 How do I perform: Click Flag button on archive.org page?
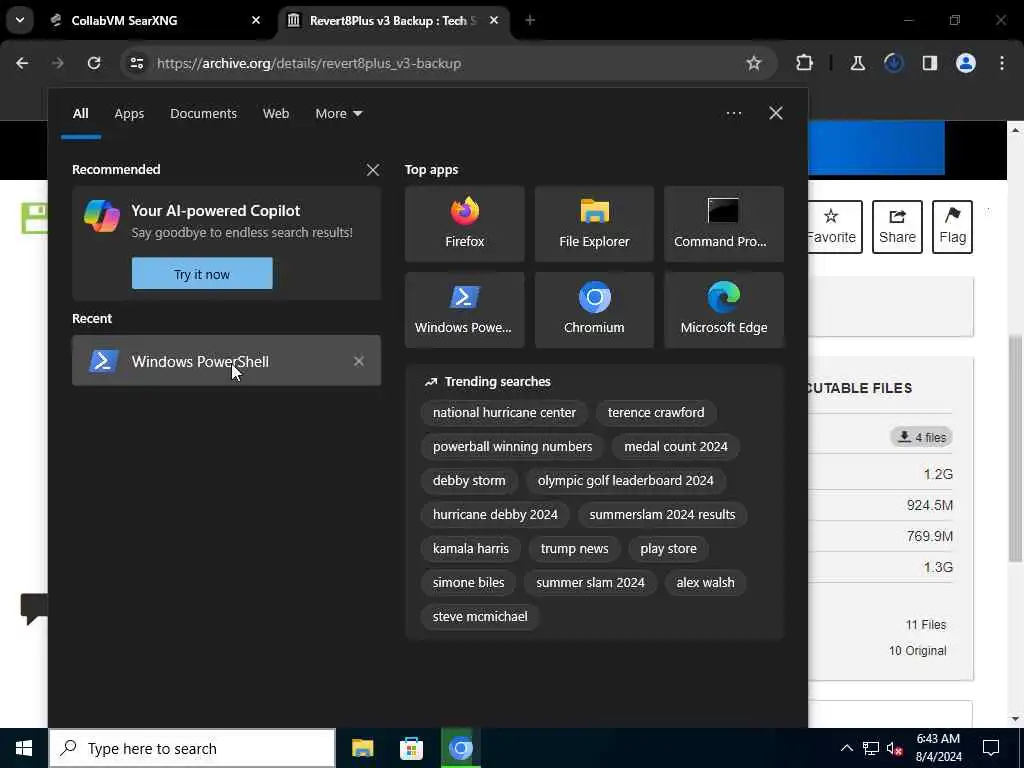pos(952,227)
